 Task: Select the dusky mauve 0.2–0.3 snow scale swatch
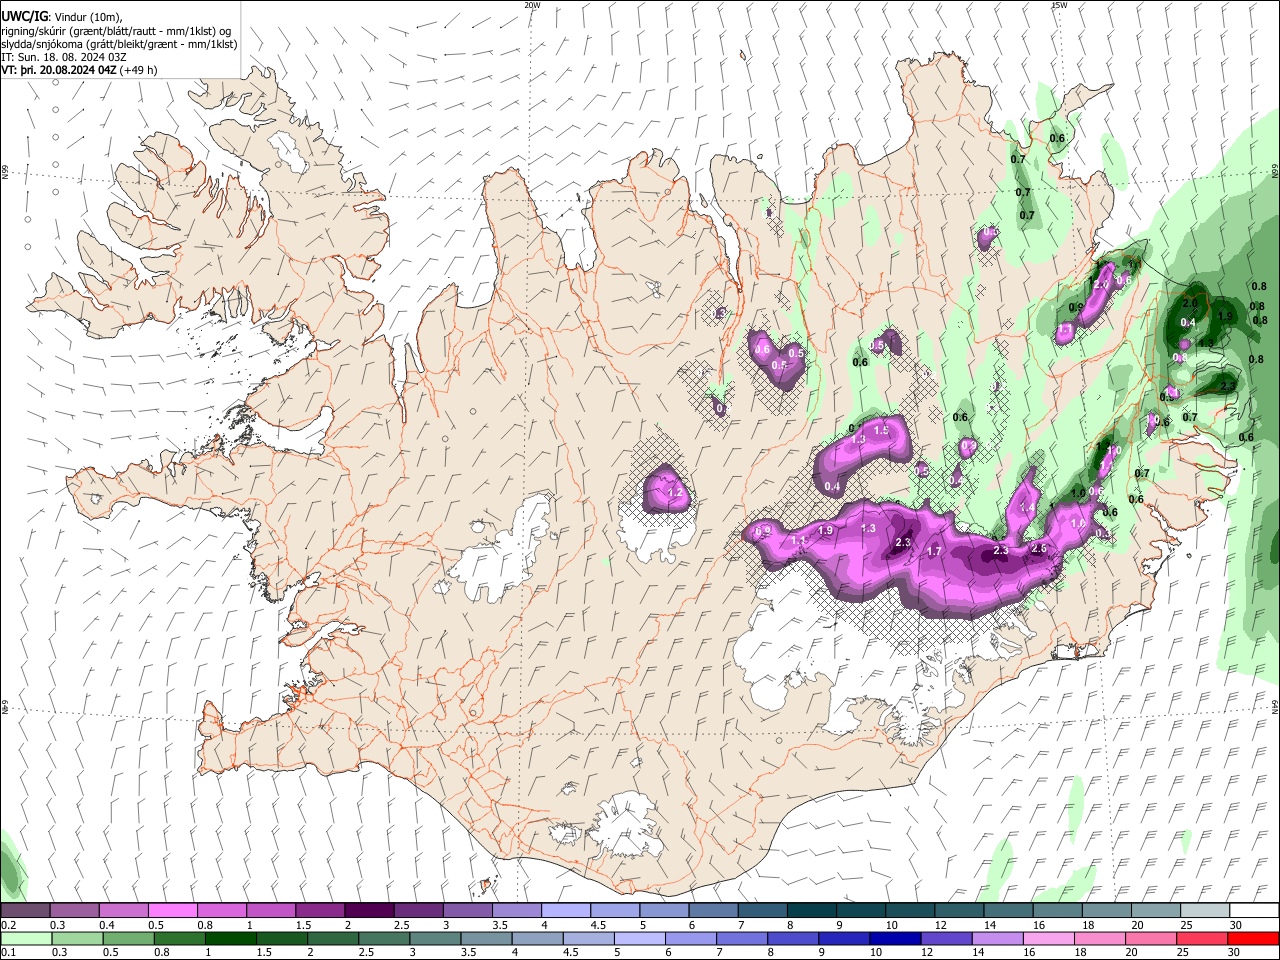26,910
